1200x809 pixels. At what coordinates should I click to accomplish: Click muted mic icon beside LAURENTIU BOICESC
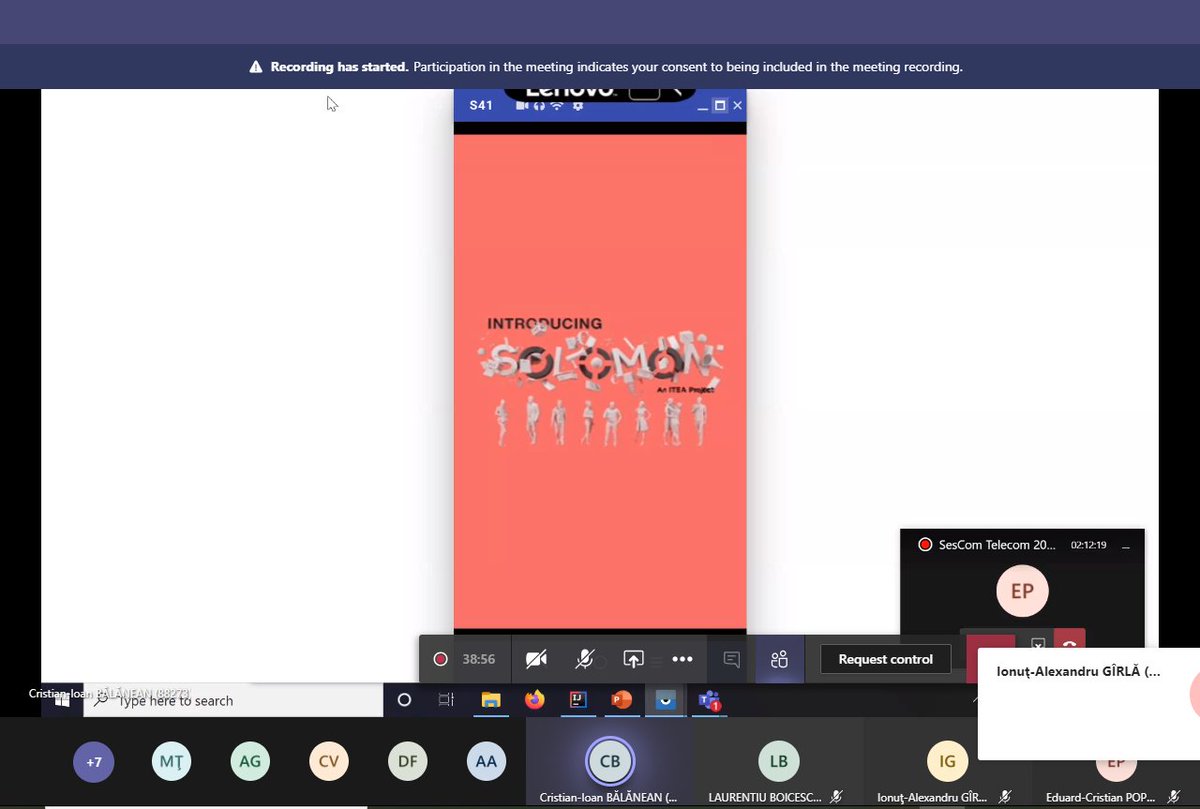835,798
